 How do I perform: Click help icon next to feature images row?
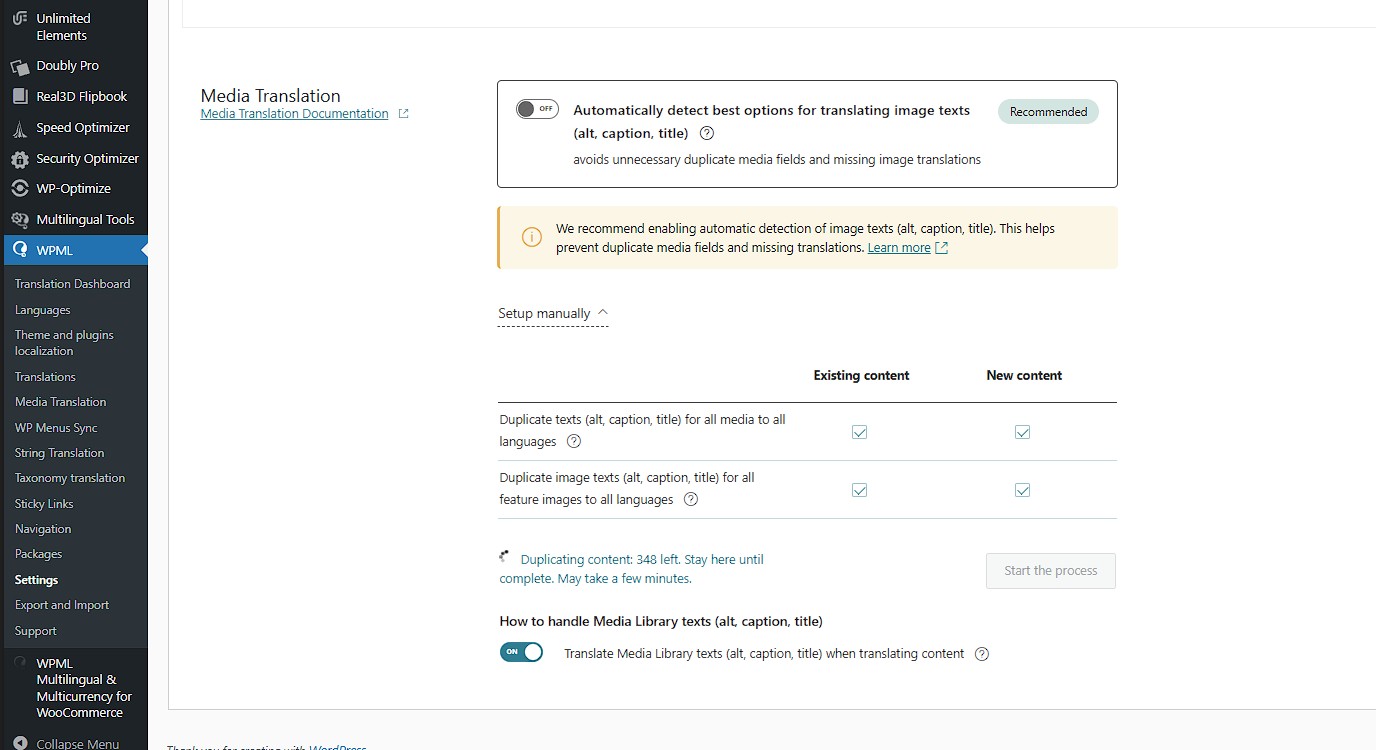tap(690, 499)
